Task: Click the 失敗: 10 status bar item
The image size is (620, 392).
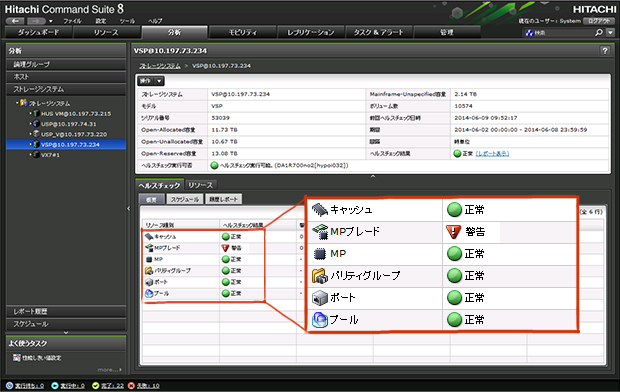Action: (x=144, y=385)
